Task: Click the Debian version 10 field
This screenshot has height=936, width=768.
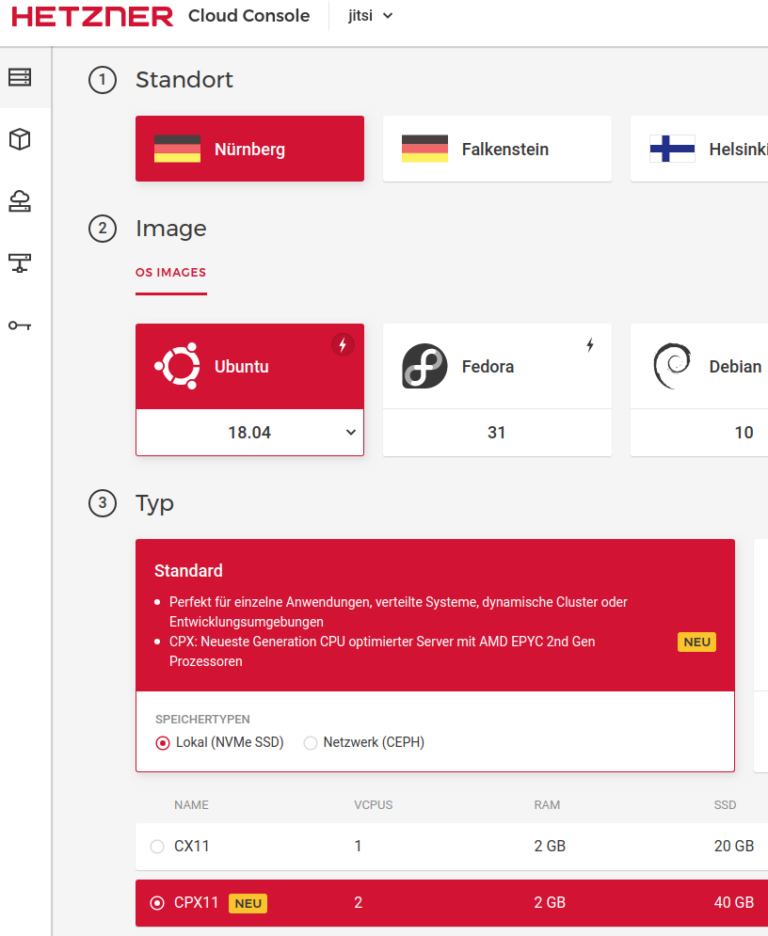Action: 699,432
